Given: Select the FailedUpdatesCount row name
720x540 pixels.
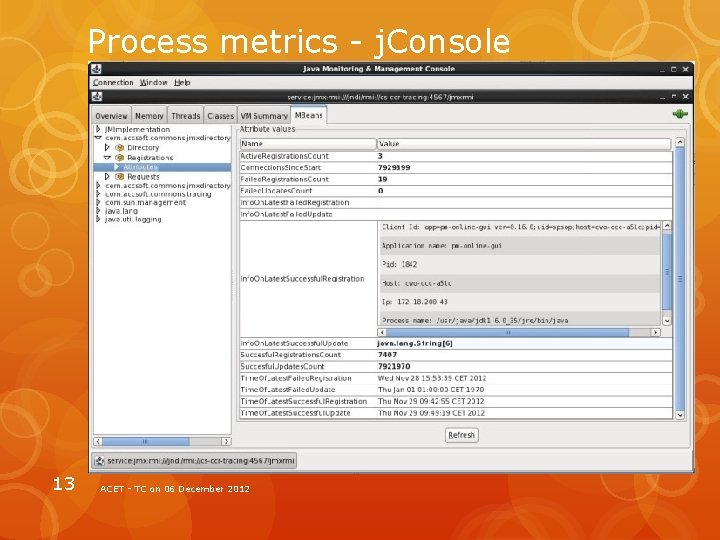Looking at the screenshot, I should pyautogui.click(x=276, y=191).
